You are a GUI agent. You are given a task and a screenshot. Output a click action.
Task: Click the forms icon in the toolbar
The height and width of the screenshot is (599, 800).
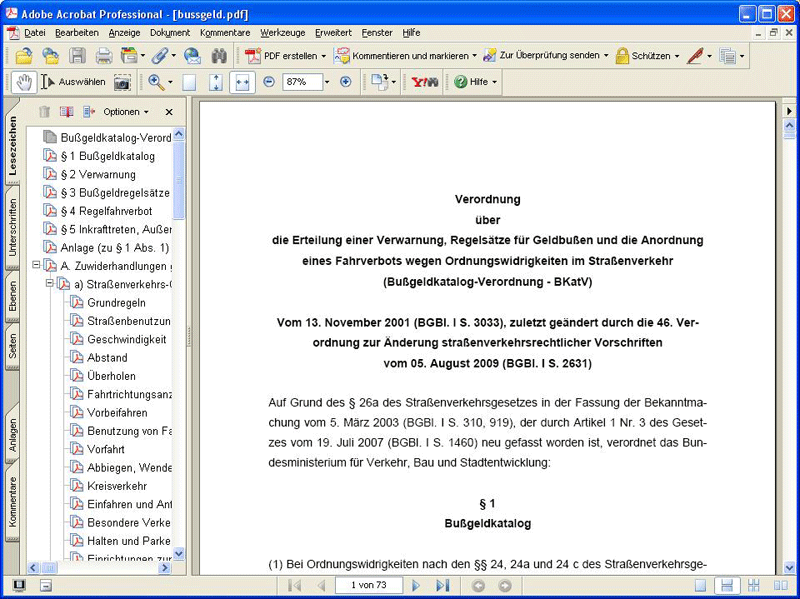(728, 56)
